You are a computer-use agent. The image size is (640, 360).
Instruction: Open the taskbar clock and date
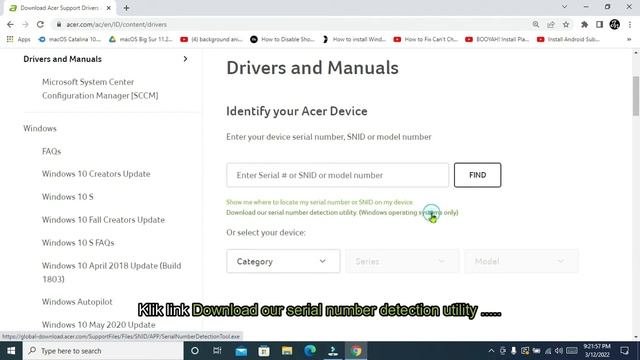point(597,351)
